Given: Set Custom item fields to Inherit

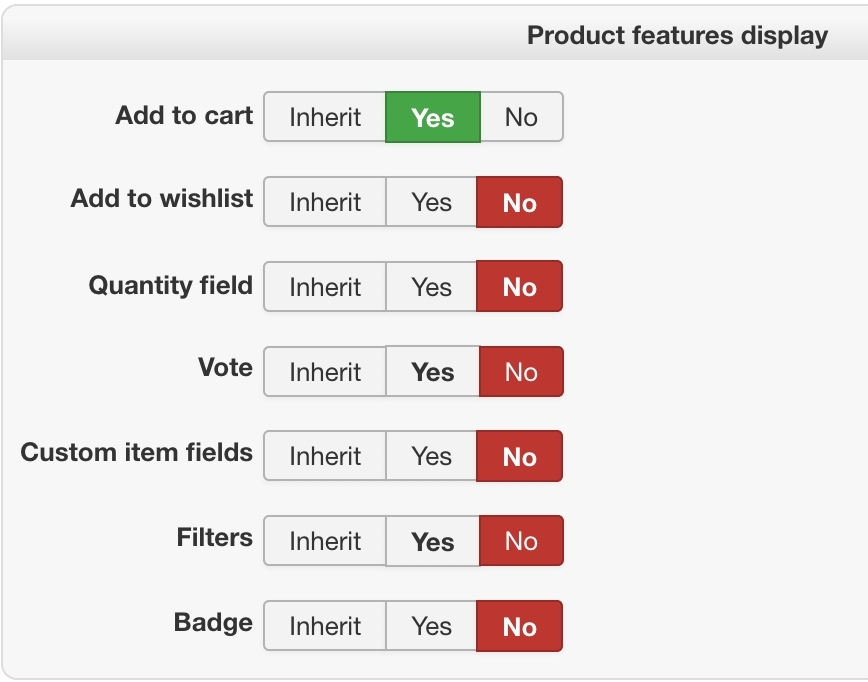Looking at the screenshot, I should tap(325, 457).
